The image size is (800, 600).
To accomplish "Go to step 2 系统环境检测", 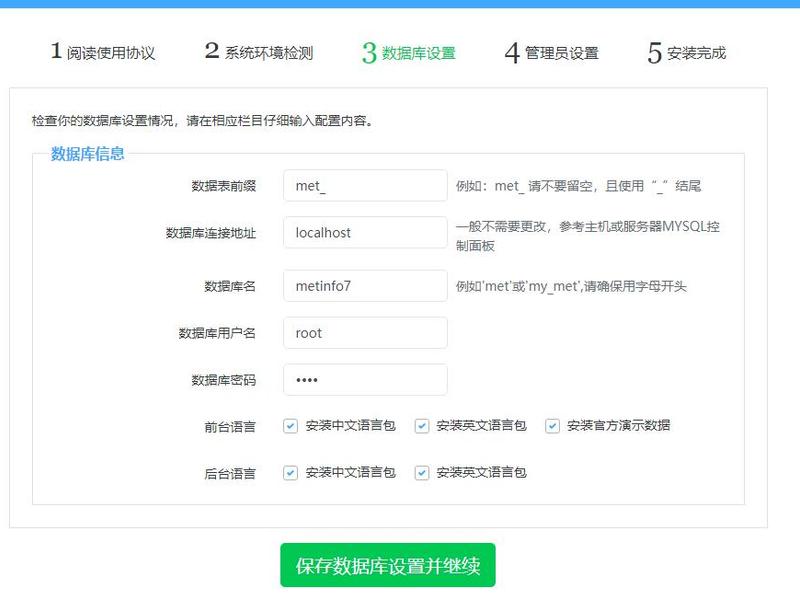I will tap(259, 52).
